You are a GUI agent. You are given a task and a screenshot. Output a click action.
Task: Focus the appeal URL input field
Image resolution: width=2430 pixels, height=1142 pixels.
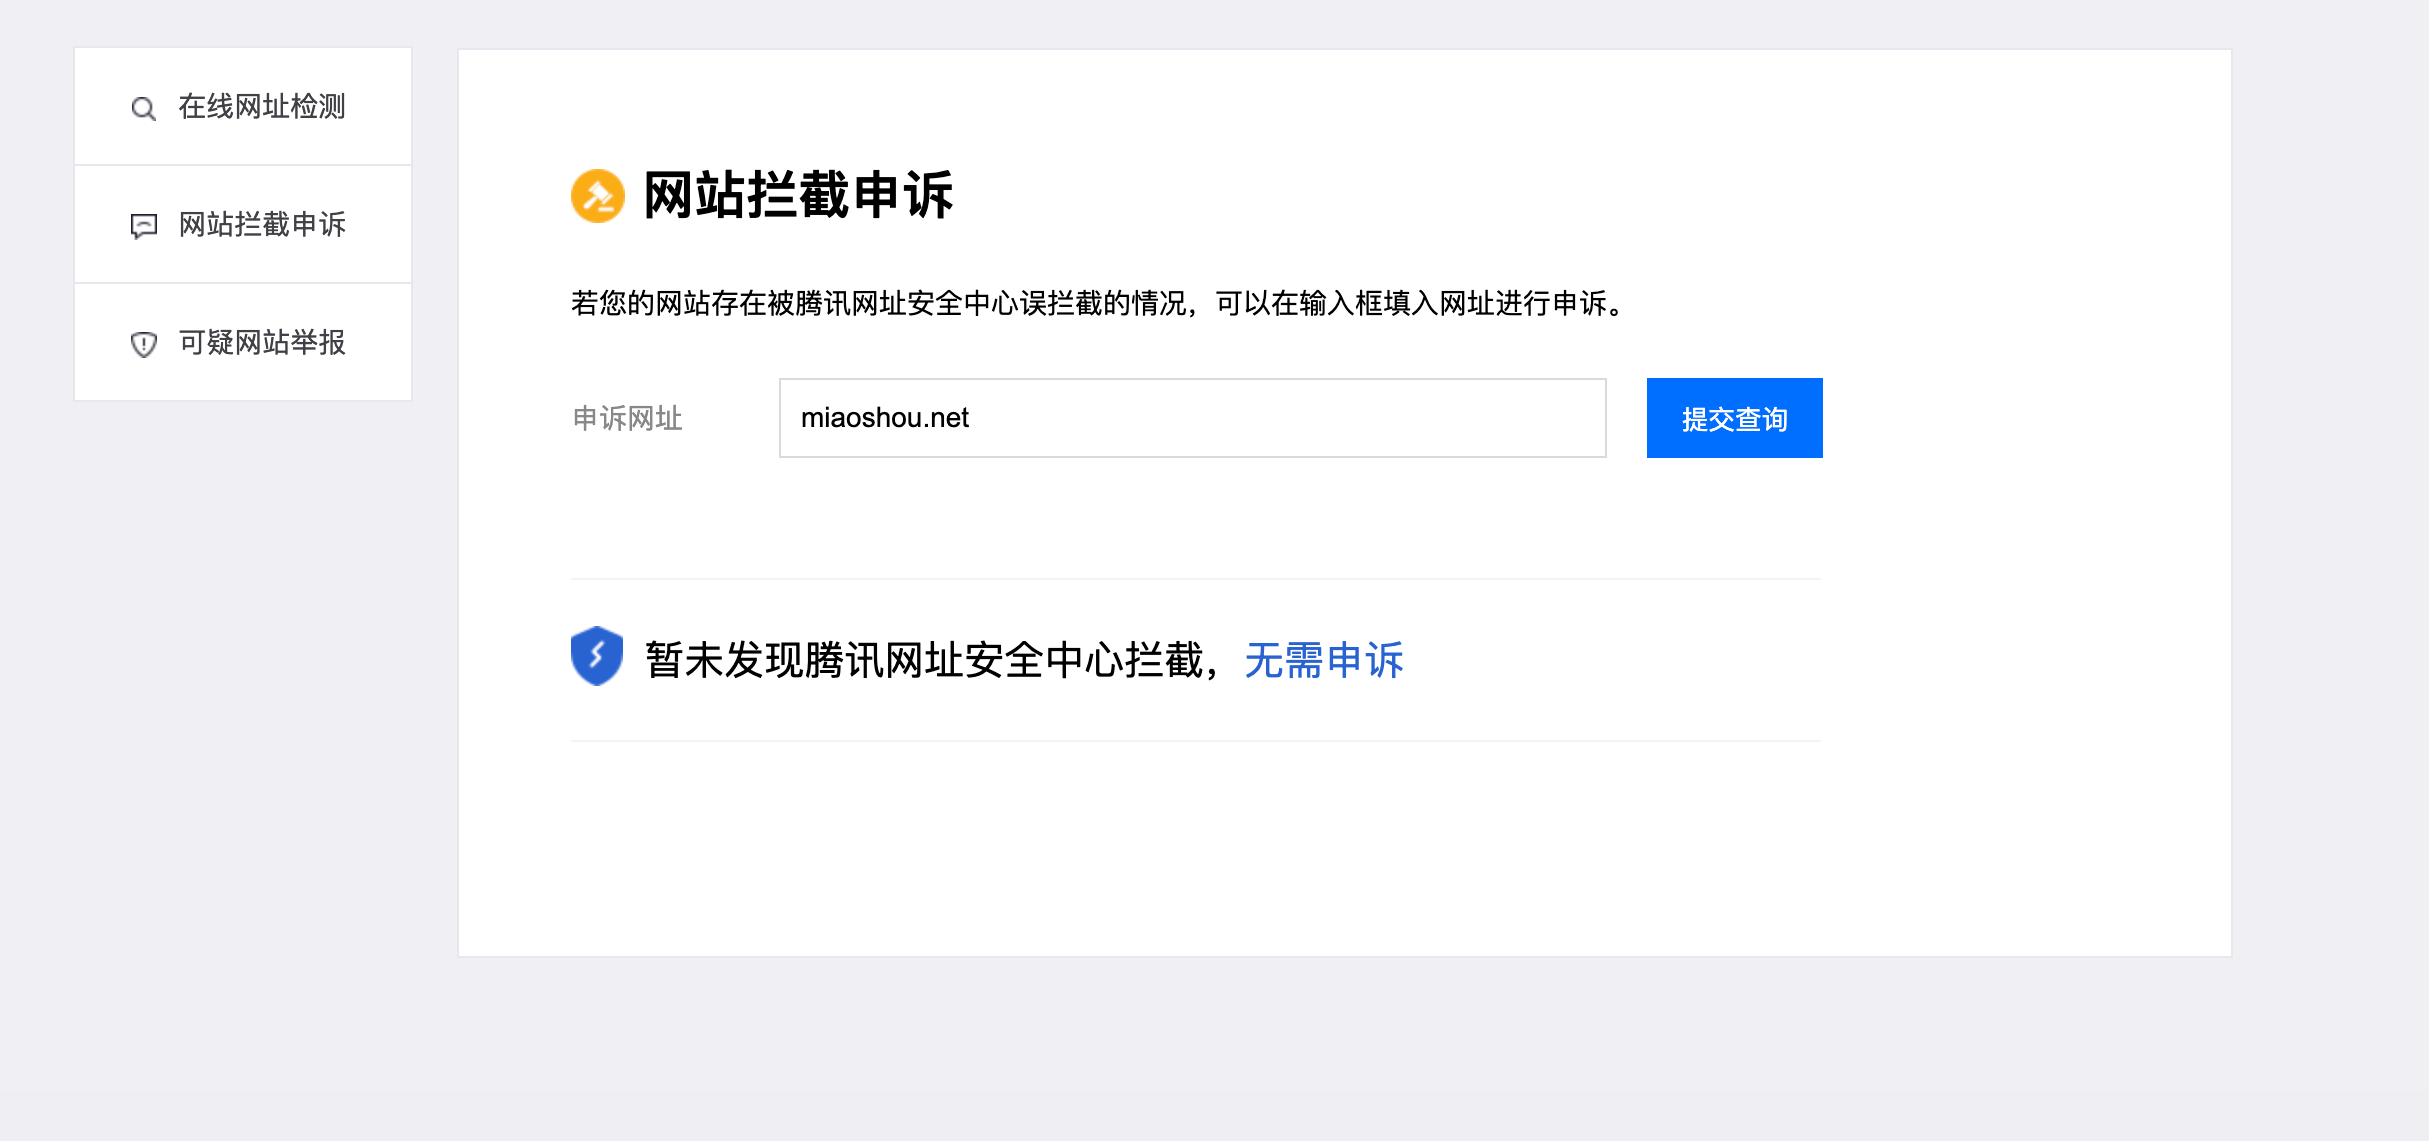pos(1192,418)
